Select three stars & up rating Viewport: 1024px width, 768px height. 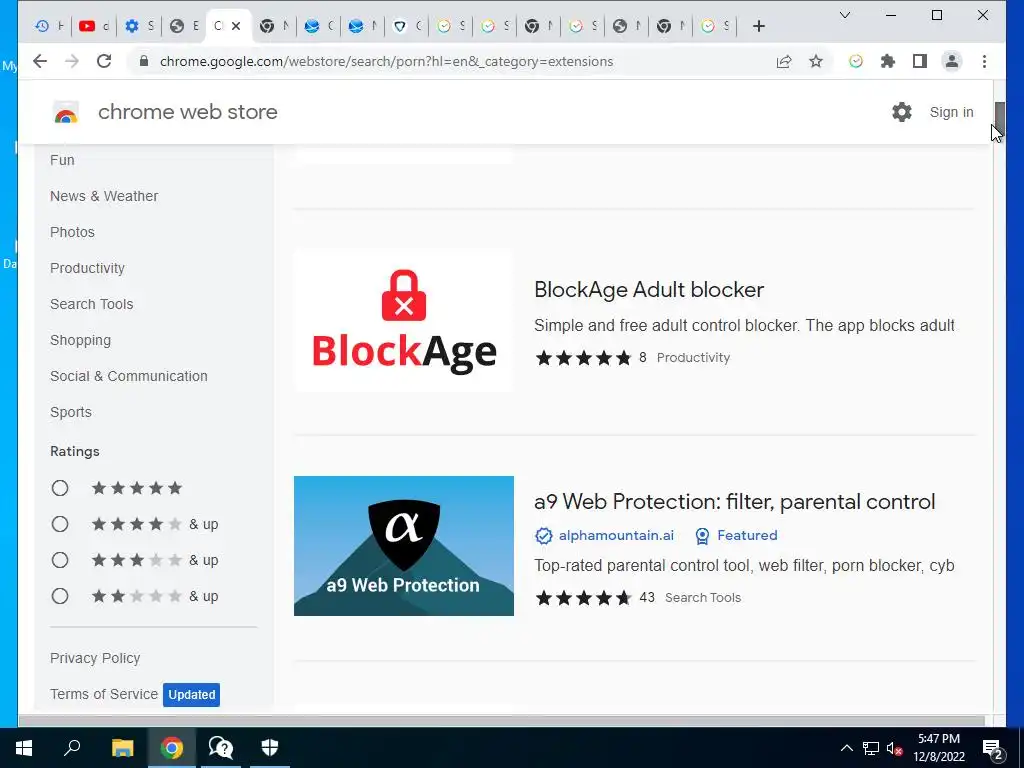(59, 560)
